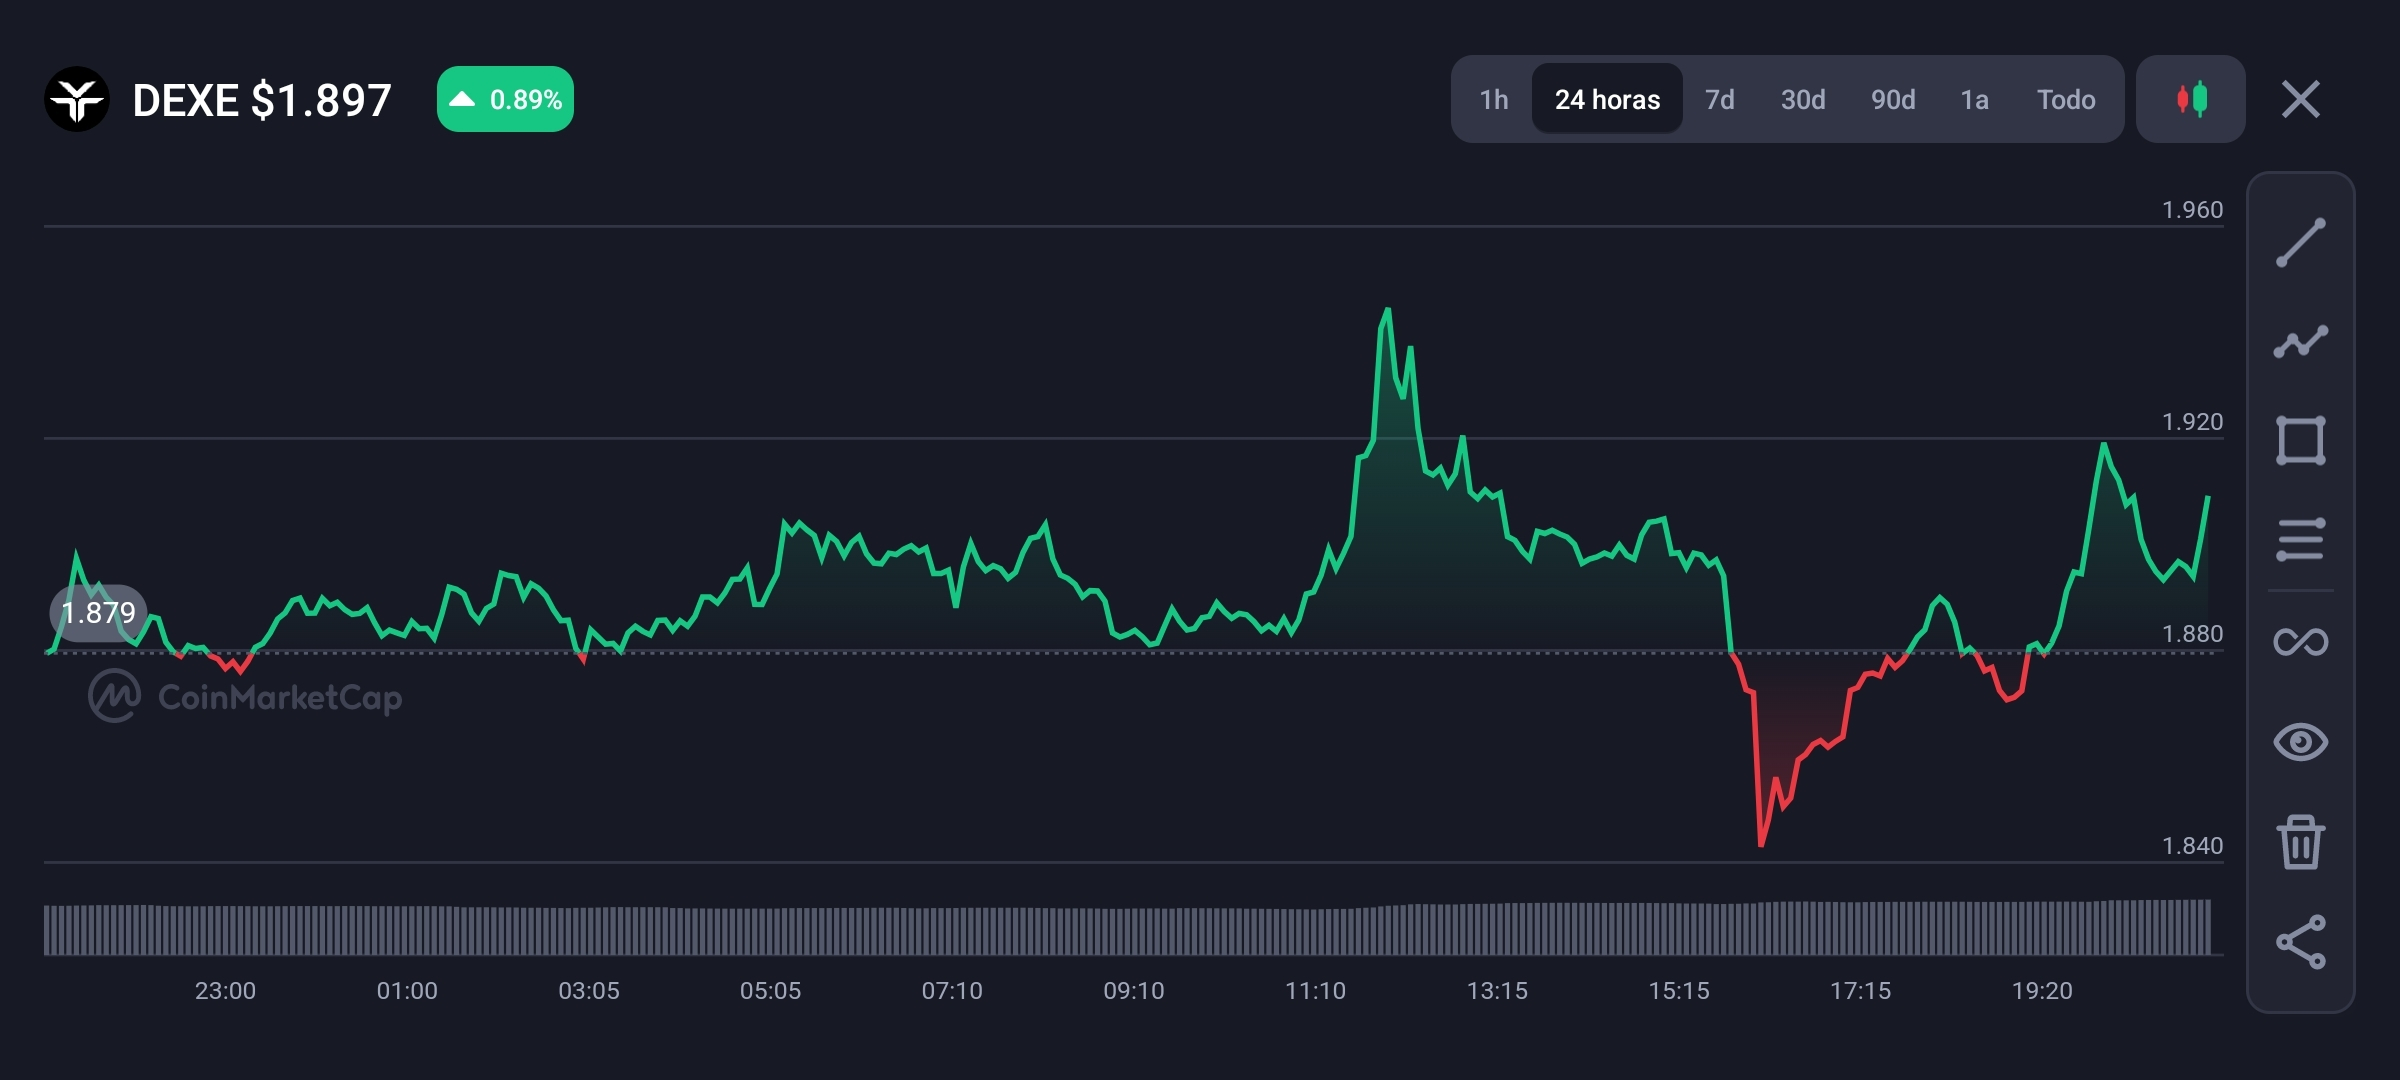
Task: Select the trend line drawing tool
Action: pos(2300,242)
